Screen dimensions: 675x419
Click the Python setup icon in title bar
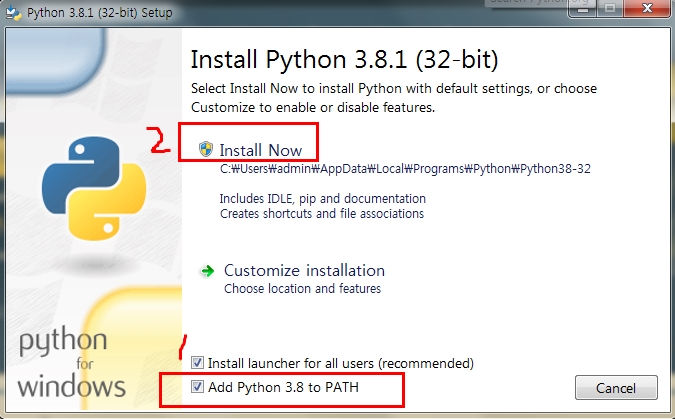pos(13,12)
